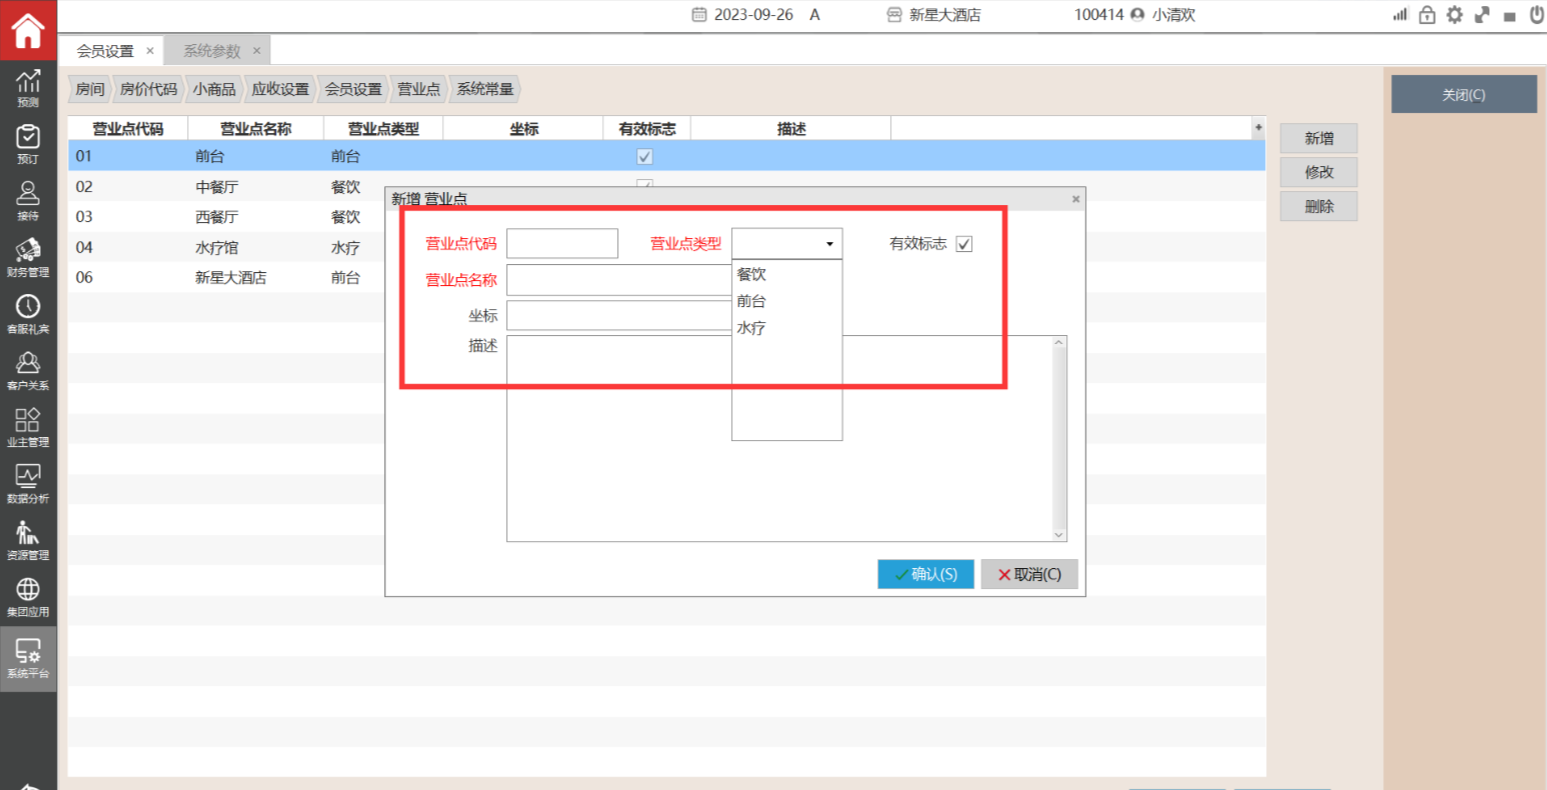This screenshot has height=790, width=1547.
Task: Click the 营业点代码 input field
Action: 562,244
